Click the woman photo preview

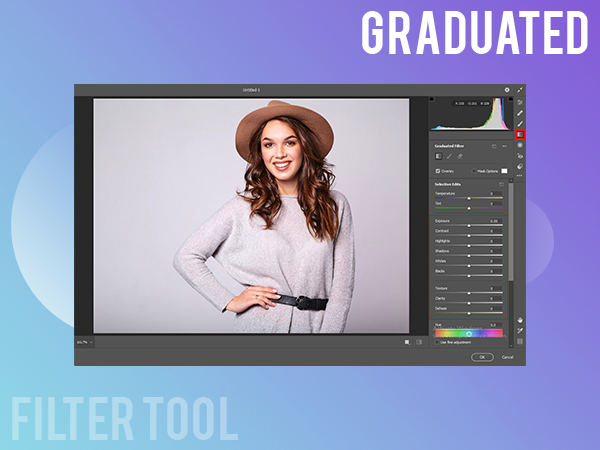(x=251, y=216)
